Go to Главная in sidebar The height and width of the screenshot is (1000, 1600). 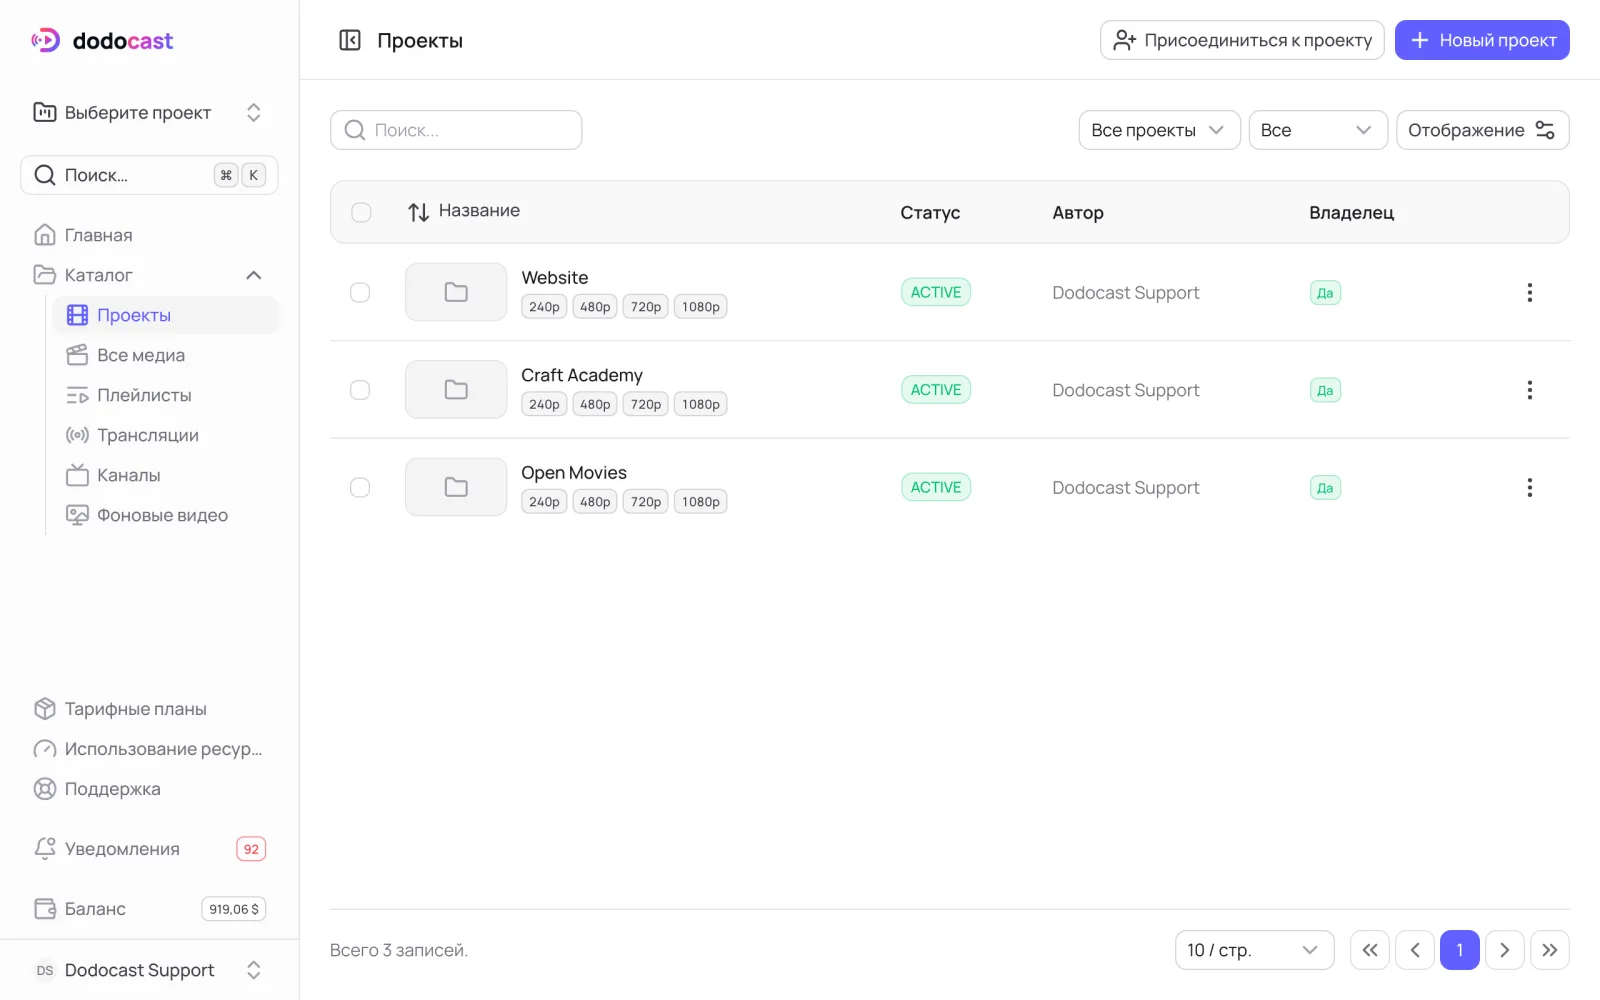pyautogui.click(x=150, y=235)
